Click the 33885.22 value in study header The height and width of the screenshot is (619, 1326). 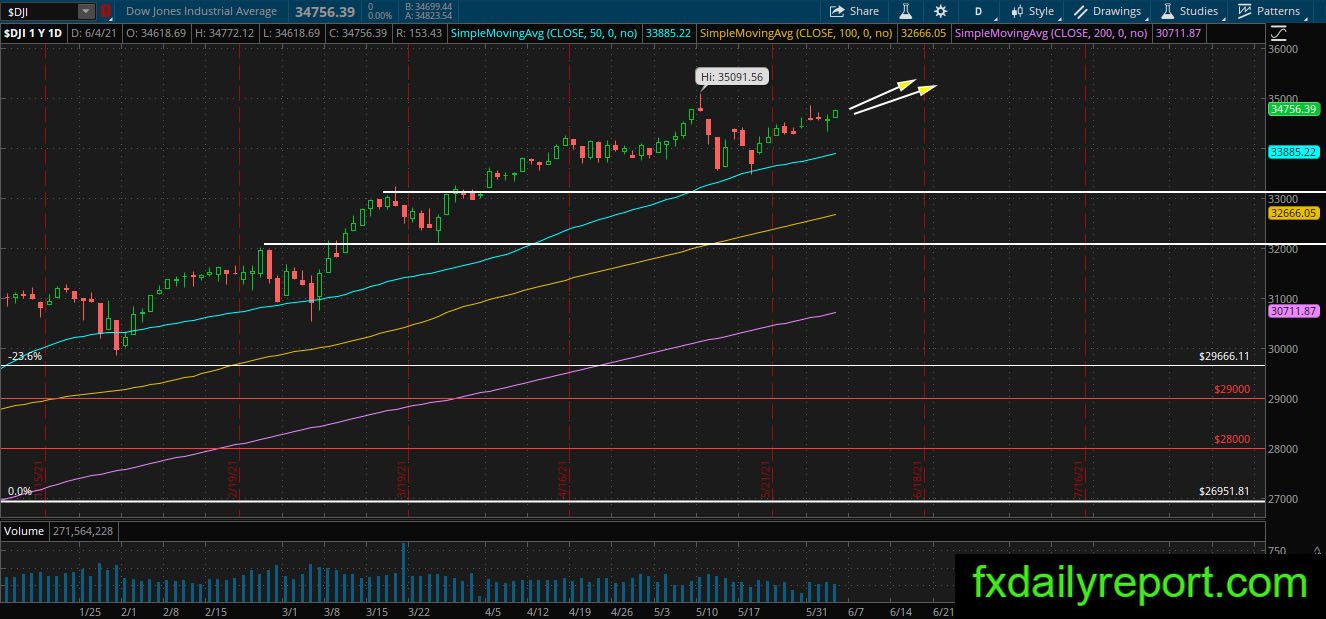pos(667,33)
